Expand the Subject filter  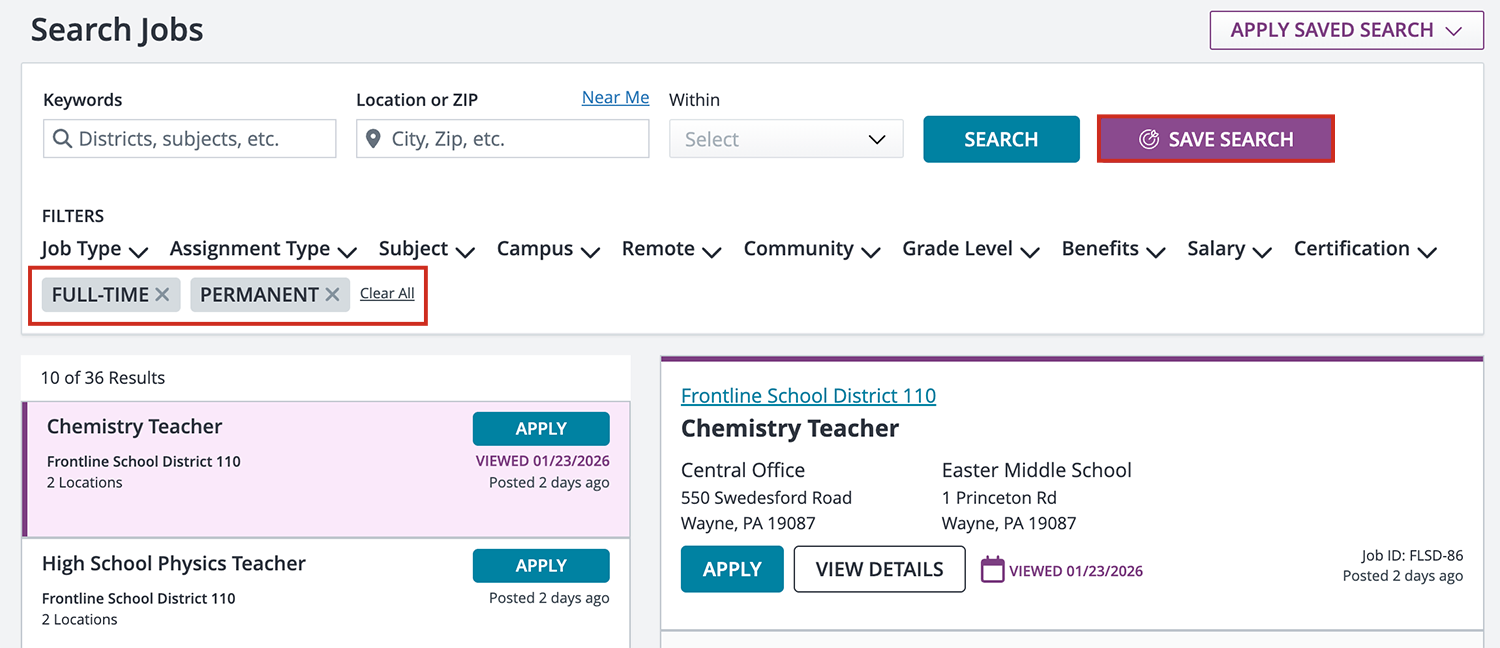pos(425,249)
